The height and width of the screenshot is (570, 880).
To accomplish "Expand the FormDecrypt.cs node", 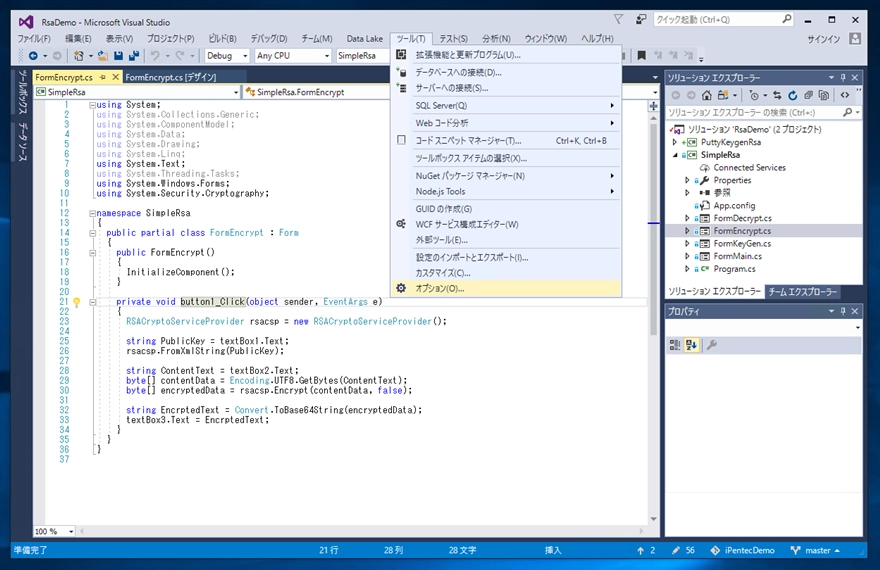I will coord(688,218).
